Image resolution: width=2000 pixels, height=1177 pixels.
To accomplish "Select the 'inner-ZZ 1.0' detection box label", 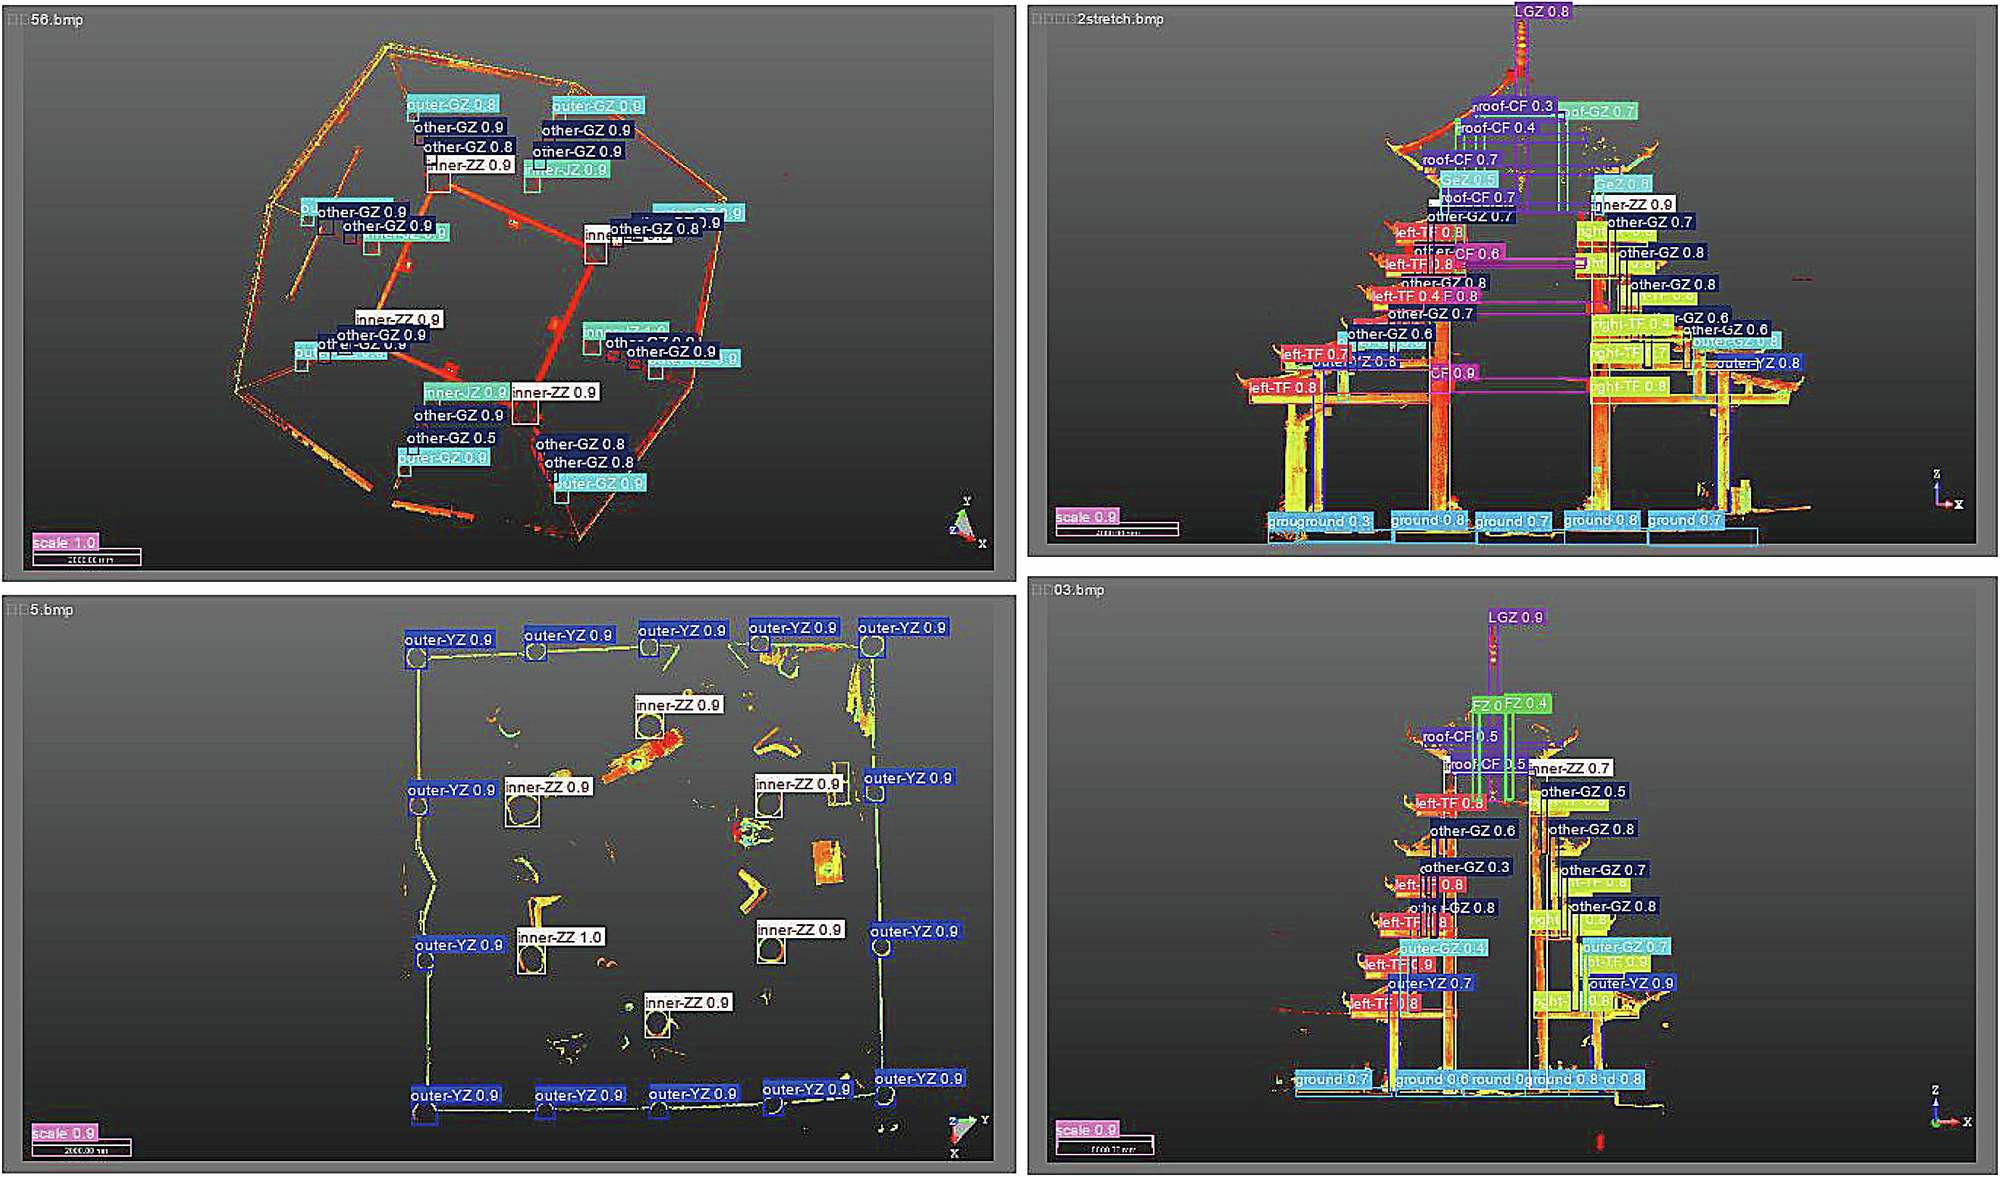I will (x=560, y=937).
